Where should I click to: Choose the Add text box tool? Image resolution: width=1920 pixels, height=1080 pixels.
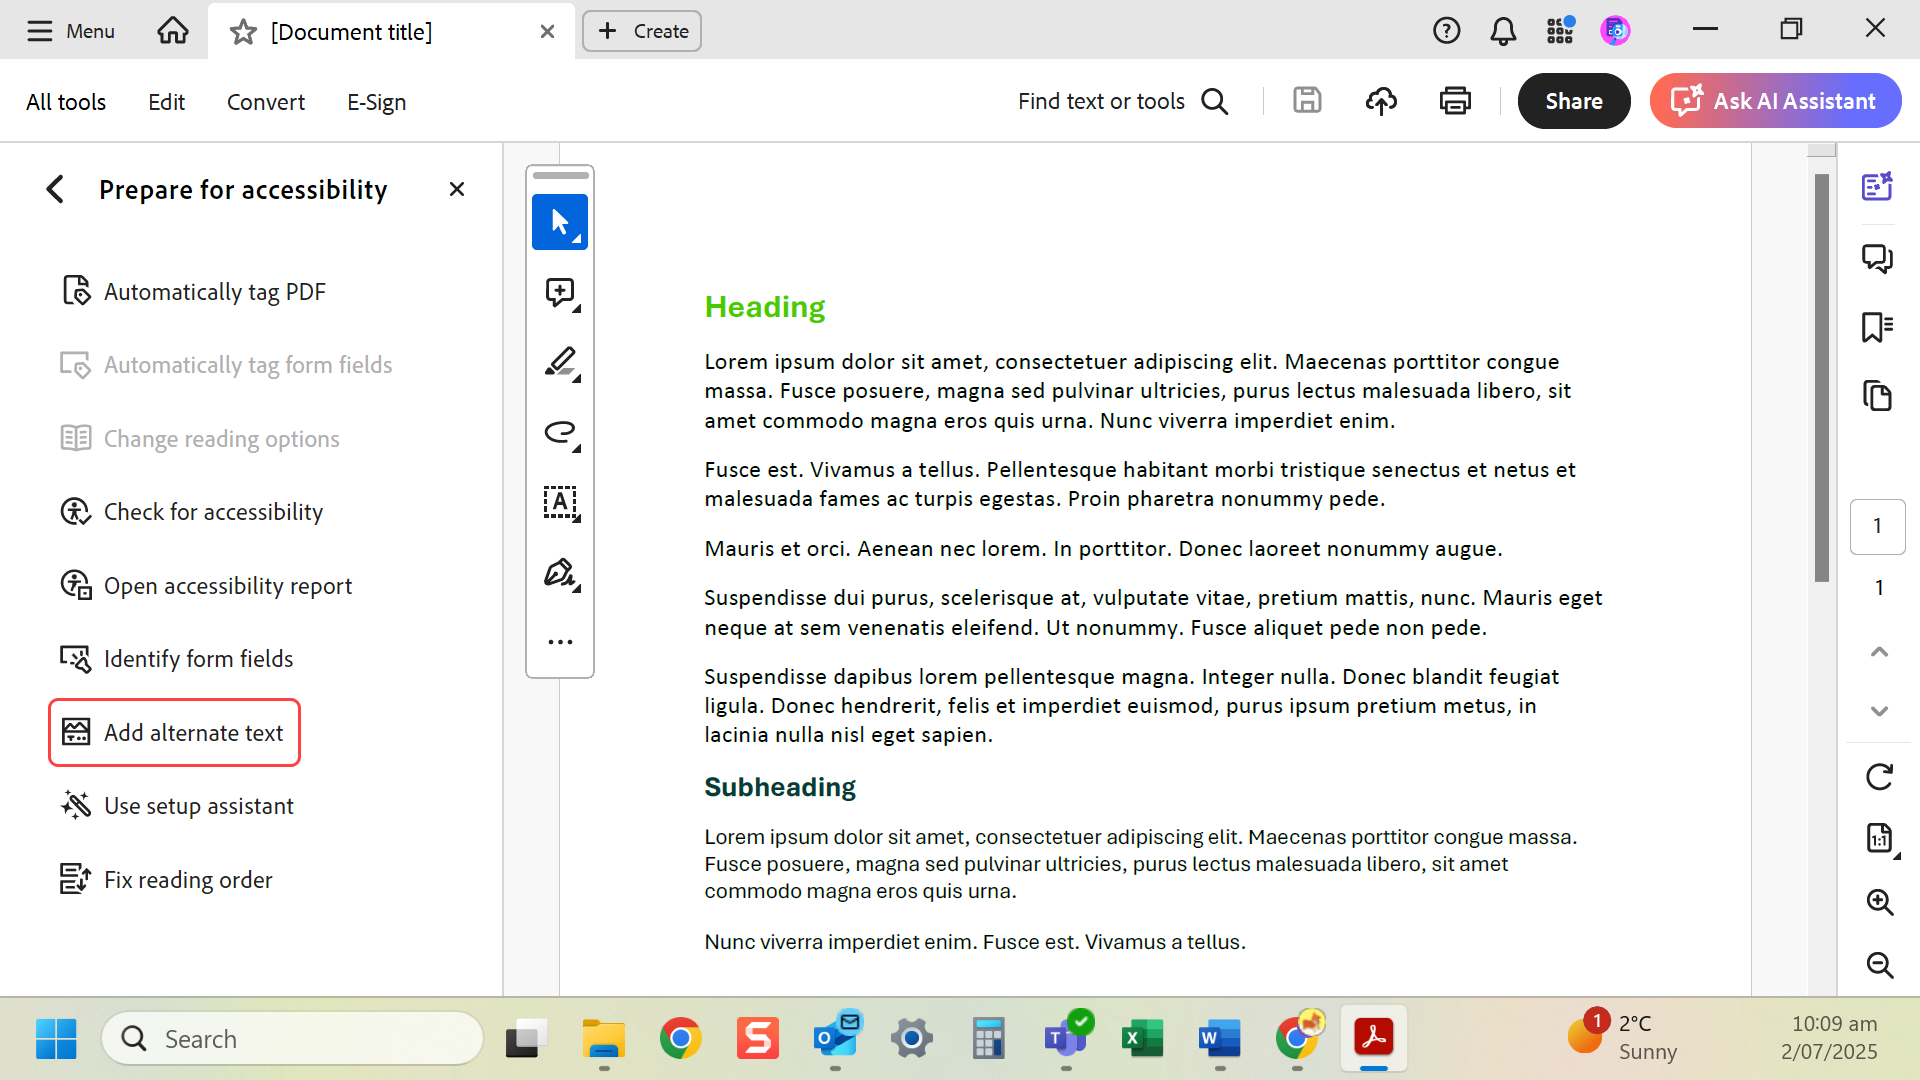(x=560, y=503)
